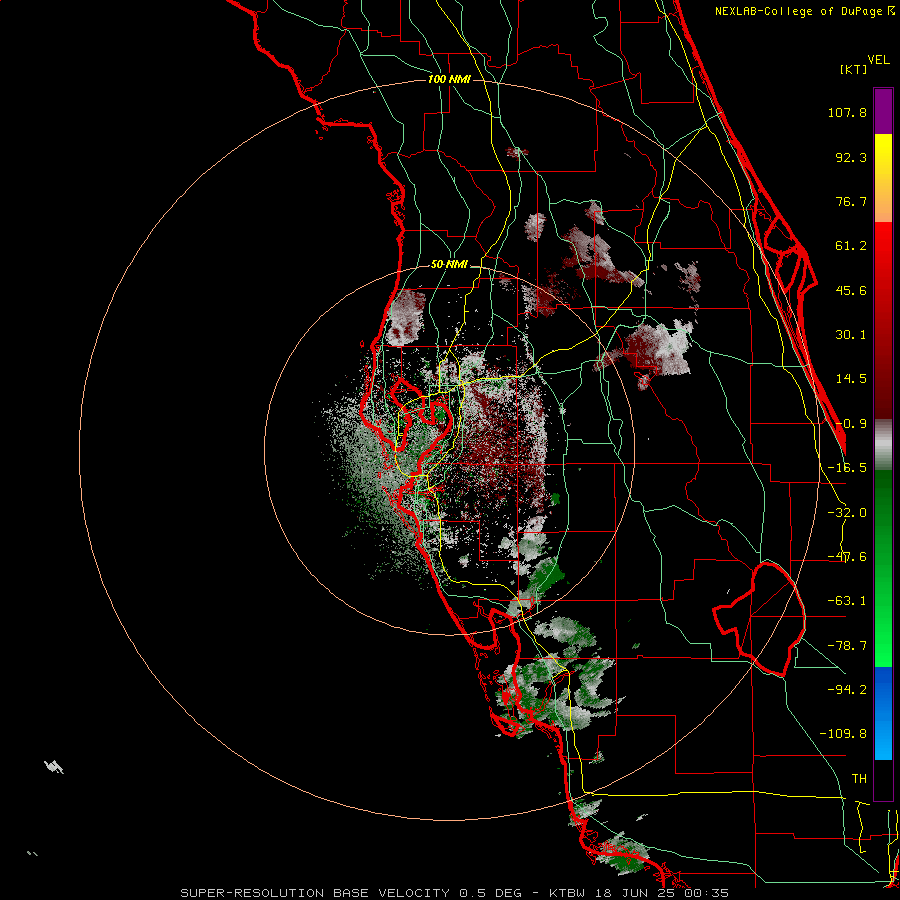Select the -47.6 velocity scale value
This screenshot has height=900, width=900.
[x=847, y=557]
